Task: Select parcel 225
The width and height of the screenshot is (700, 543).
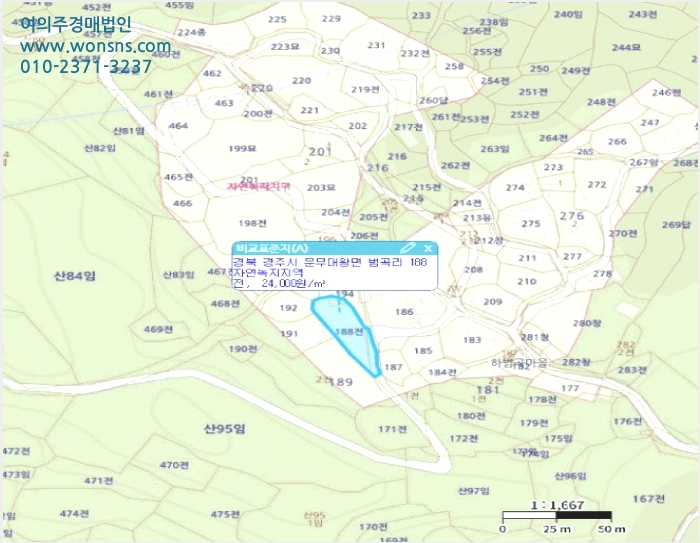Action: coord(277,19)
